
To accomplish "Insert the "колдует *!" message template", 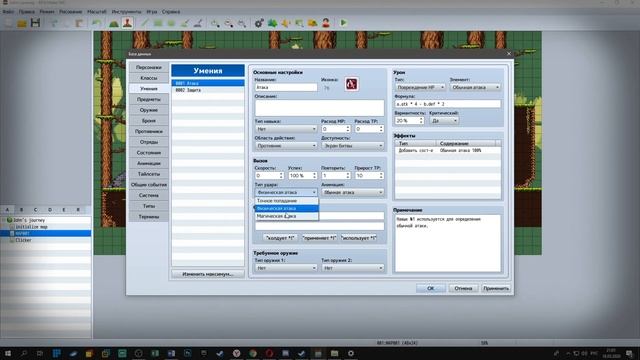I will tap(280, 238).
